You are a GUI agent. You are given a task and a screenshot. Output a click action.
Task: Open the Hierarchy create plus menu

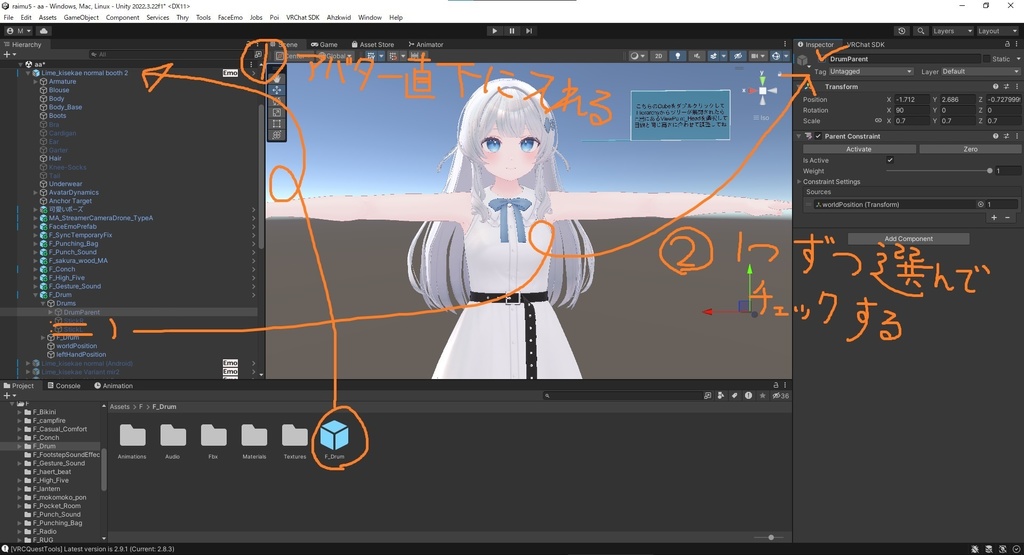pos(8,54)
